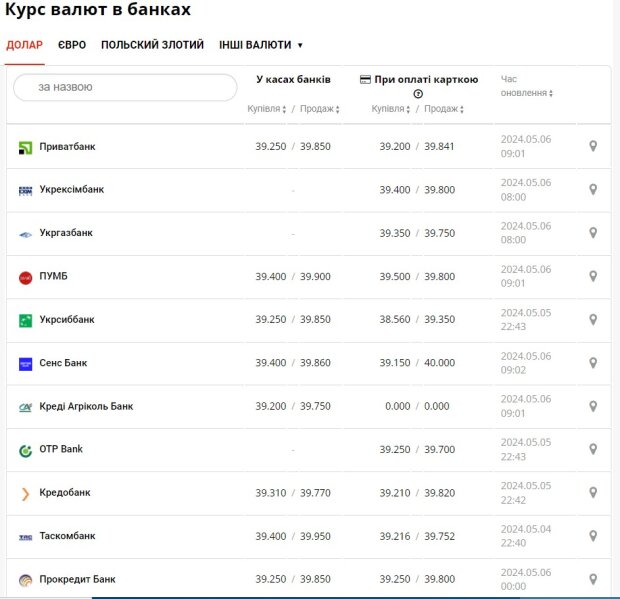Open map location for ПУМБ
The image size is (620, 599).
click(593, 277)
